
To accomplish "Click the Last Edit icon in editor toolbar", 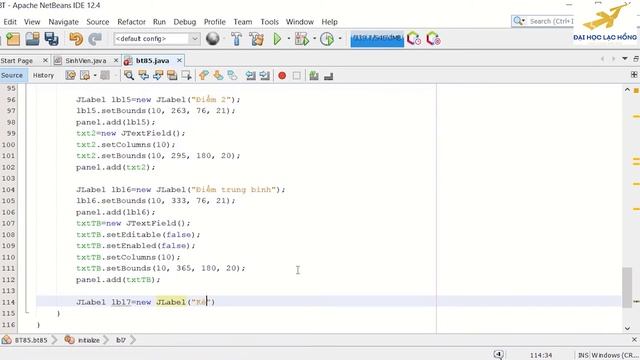I will pos(71,76).
